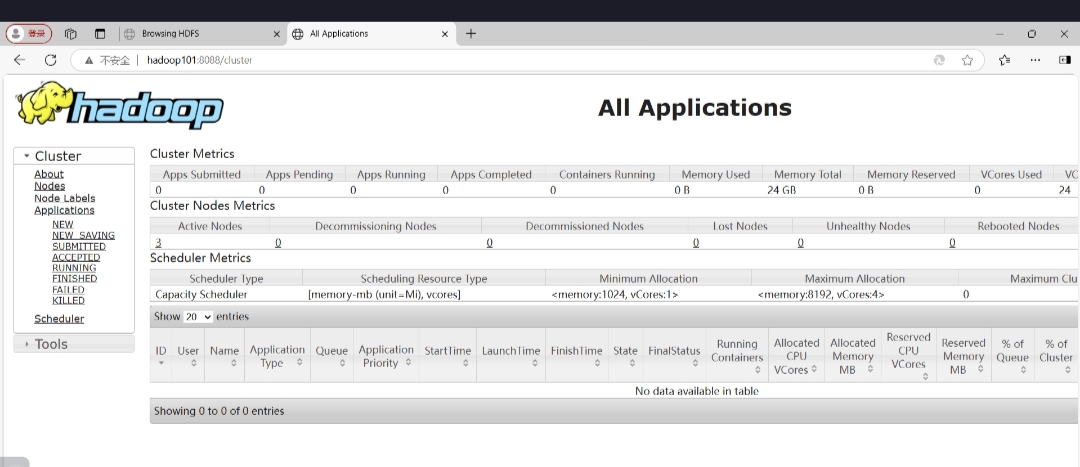The height and width of the screenshot is (467, 1080).
Task: Sort table by % of Queue column
Action: point(1012,355)
